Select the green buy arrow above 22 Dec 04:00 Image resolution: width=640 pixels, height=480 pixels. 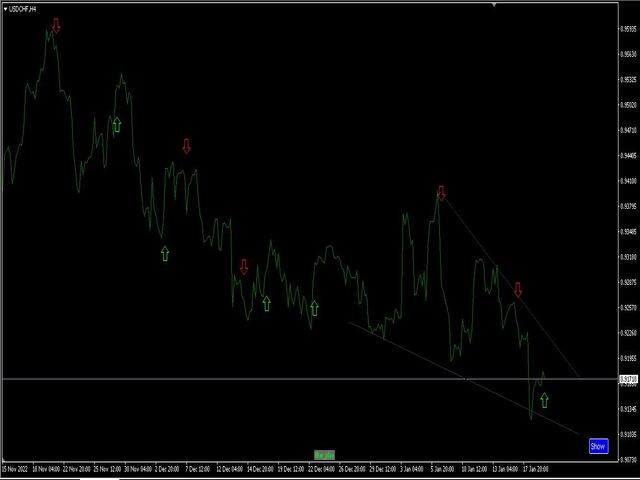(x=314, y=308)
